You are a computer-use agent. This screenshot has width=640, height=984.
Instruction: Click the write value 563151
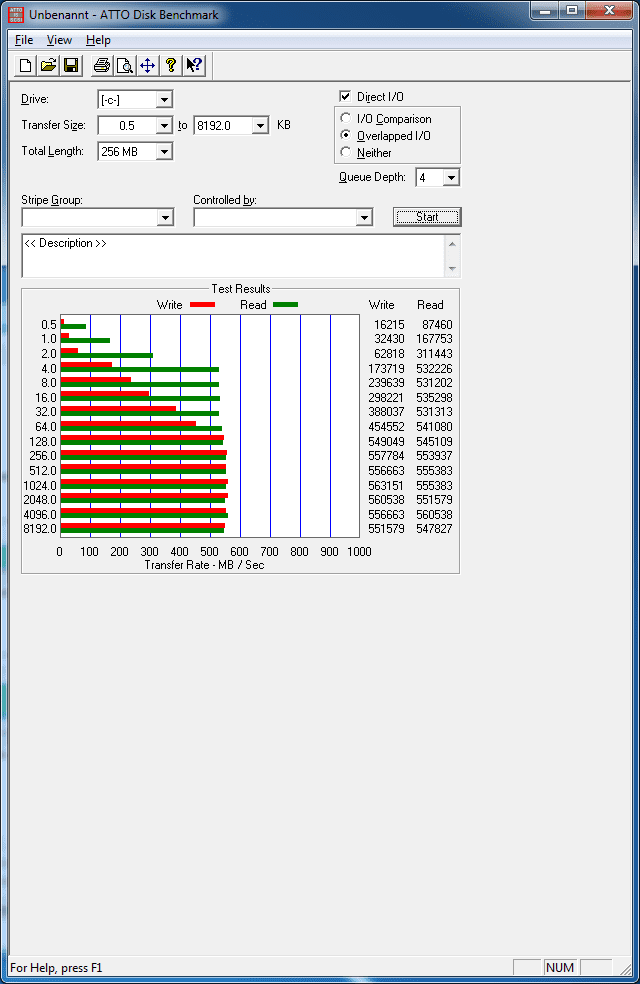(x=386, y=486)
